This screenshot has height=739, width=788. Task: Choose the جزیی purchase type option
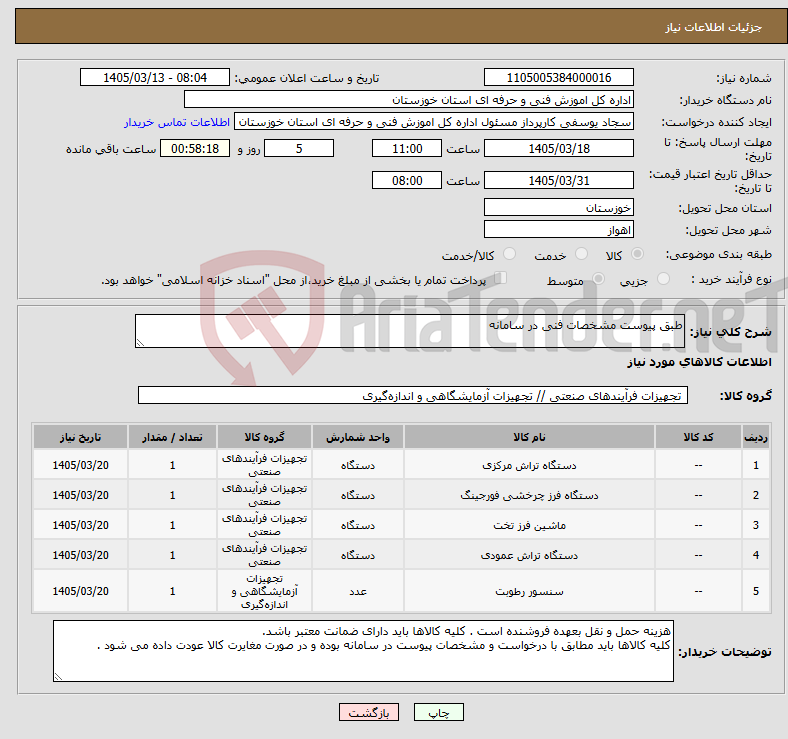(x=663, y=279)
